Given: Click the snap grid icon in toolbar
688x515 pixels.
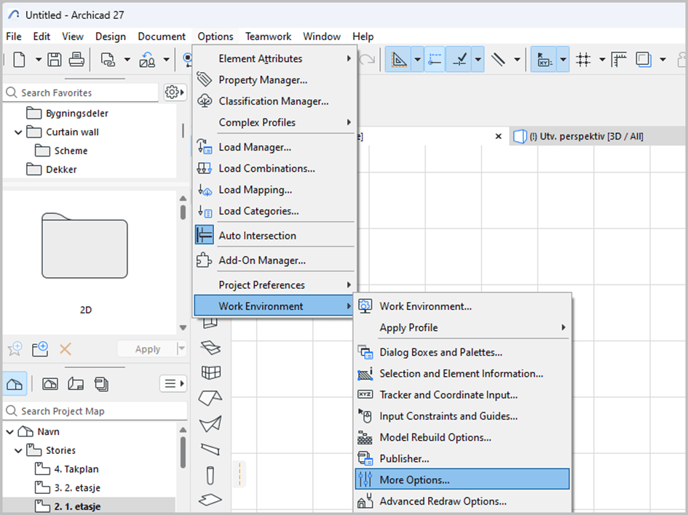Looking at the screenshot, I should point(584,59).
